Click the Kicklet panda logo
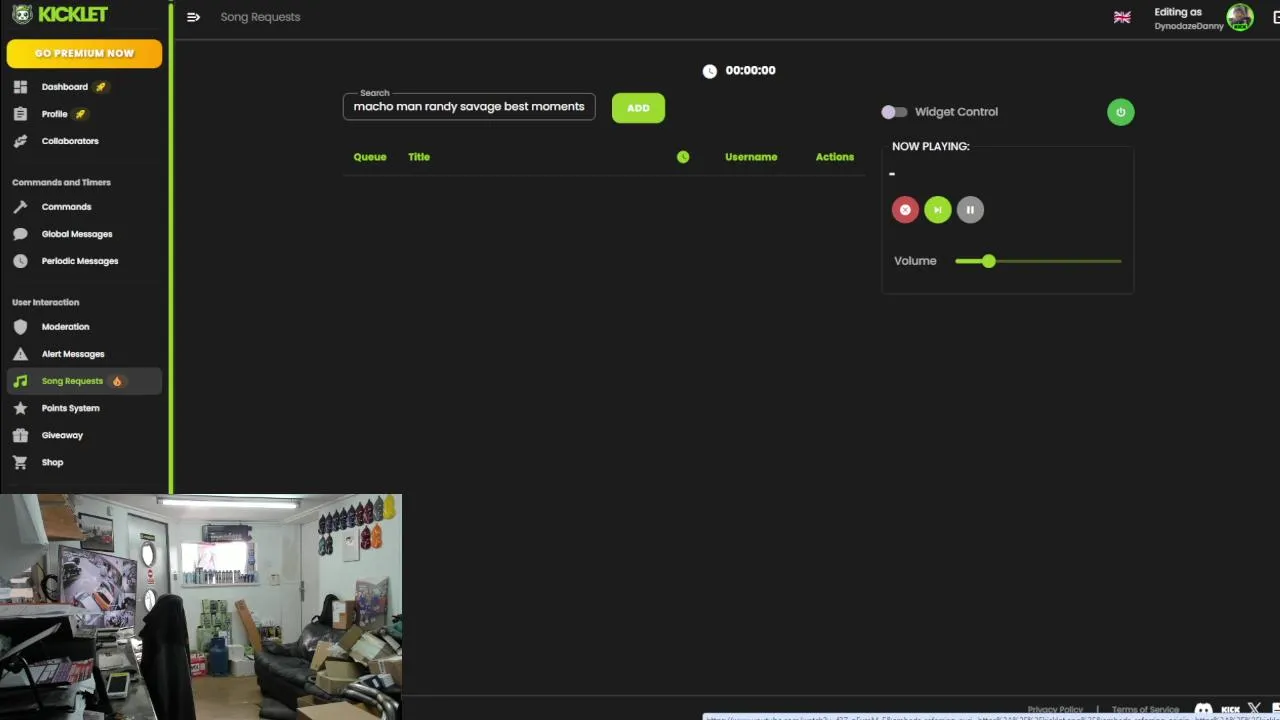 click(x=22, y=15)
